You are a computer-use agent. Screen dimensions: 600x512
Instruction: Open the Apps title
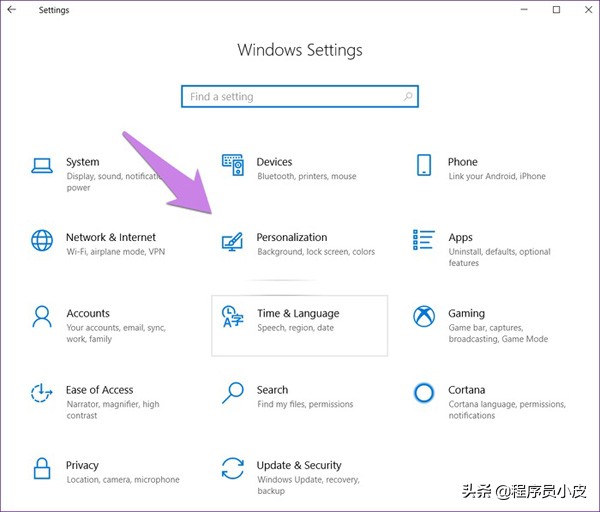[461, 238]
